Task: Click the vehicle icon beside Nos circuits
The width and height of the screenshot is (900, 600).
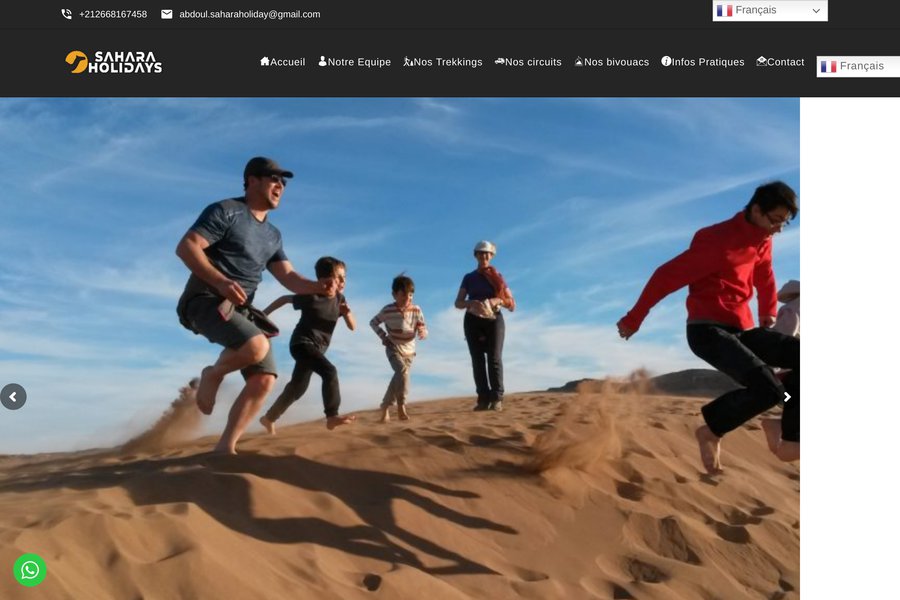Action: (x=499, y=61)
